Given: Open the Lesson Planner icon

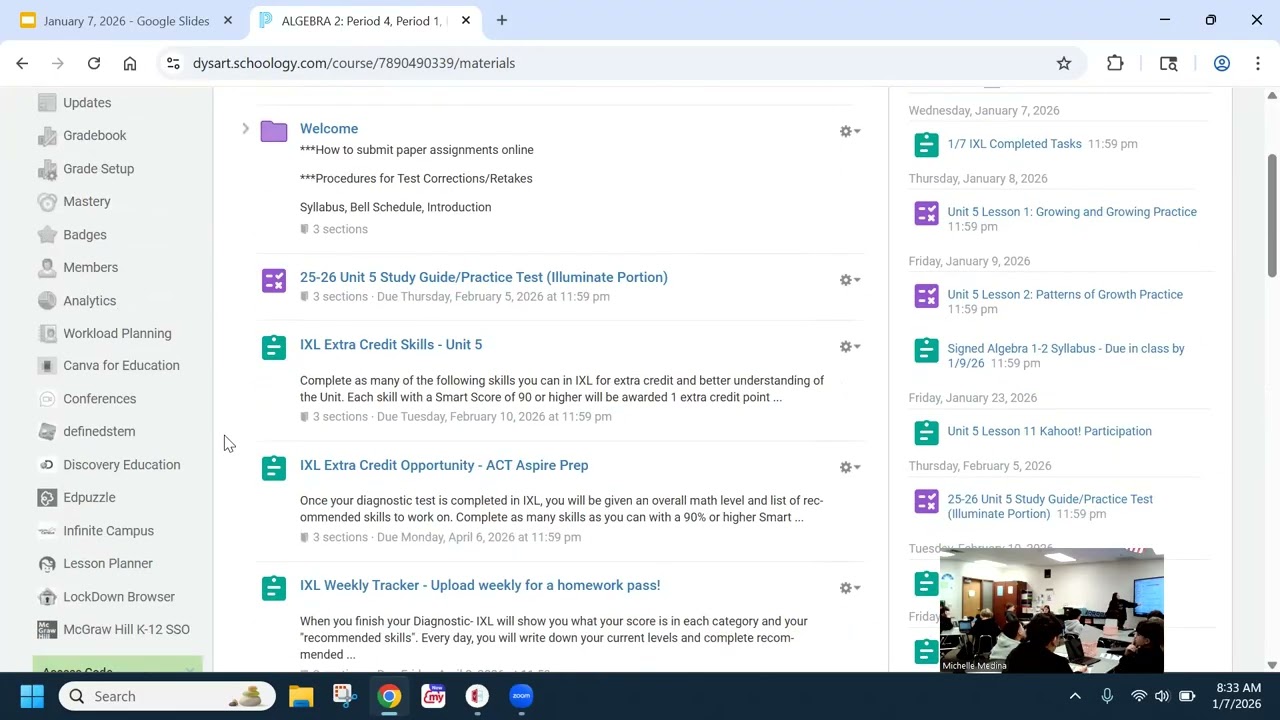Looking at the screenshot, I should tap(47, 563).
